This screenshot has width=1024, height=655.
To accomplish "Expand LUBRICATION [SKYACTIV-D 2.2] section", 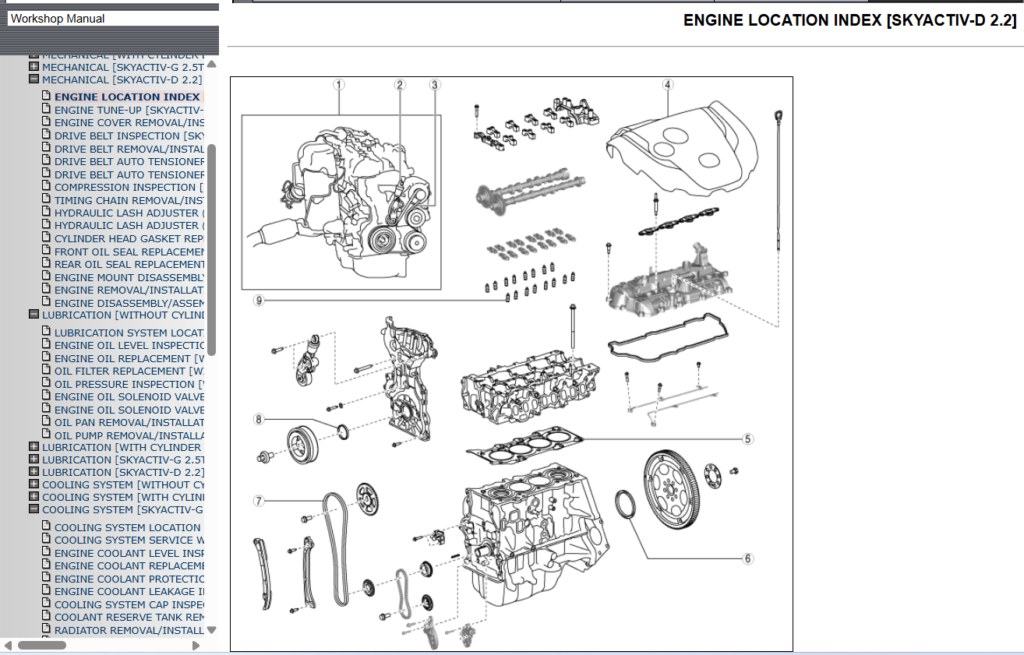I will coord(34,471).
